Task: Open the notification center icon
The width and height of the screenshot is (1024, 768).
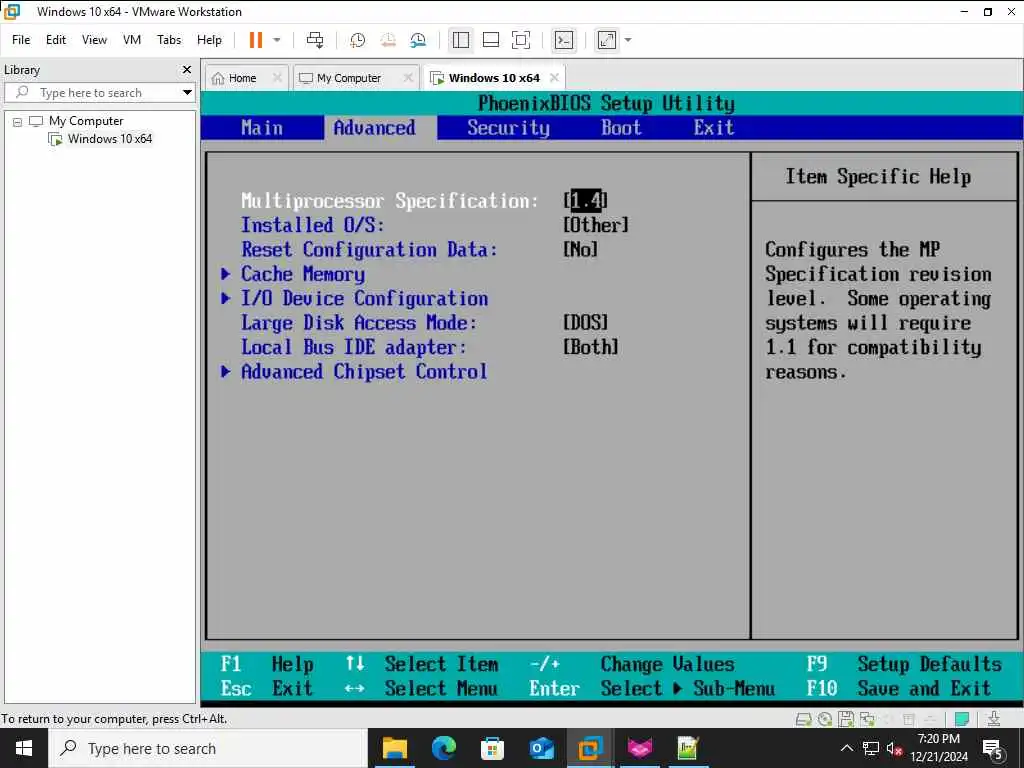Action: pos(993,748)
